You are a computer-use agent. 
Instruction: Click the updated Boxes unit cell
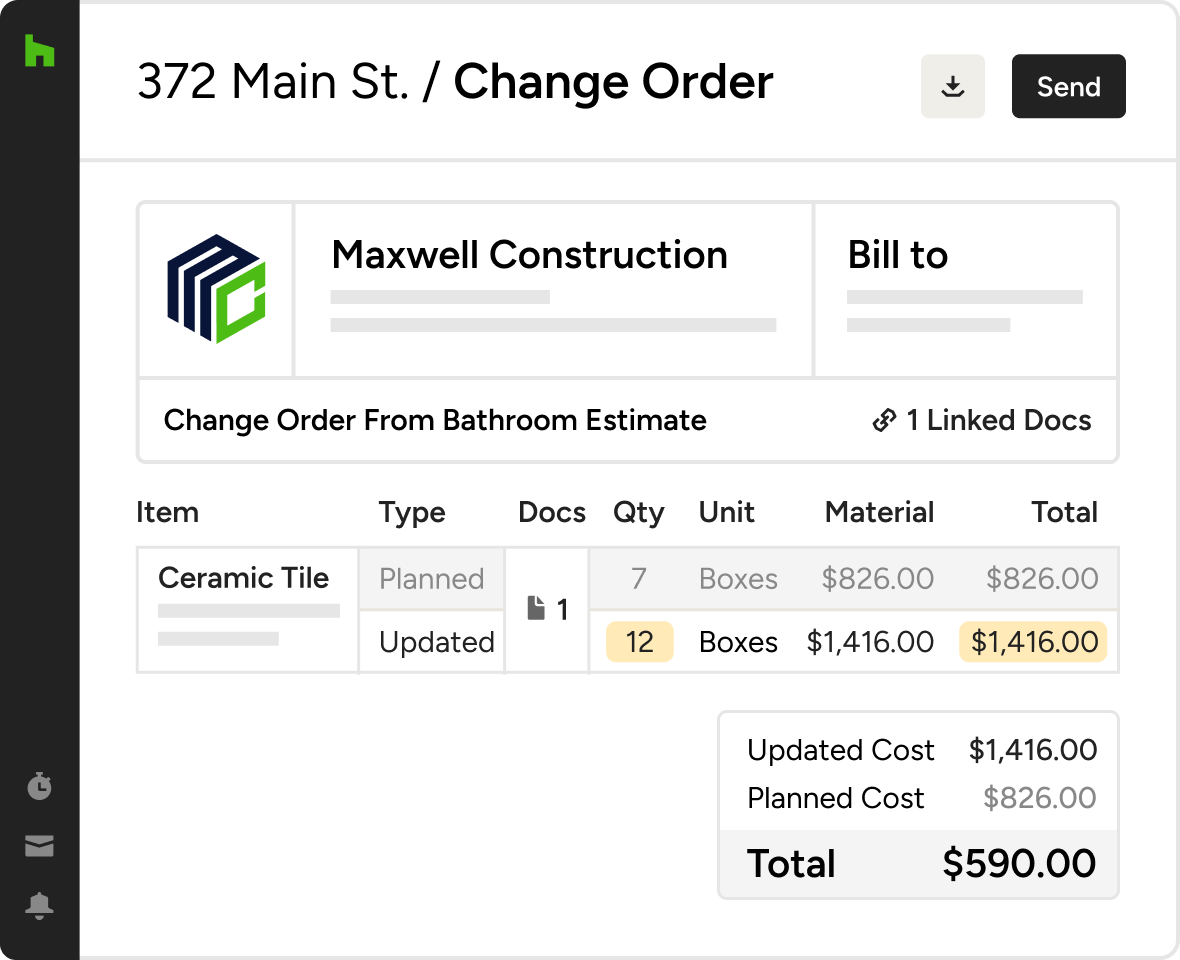[738, 642]
